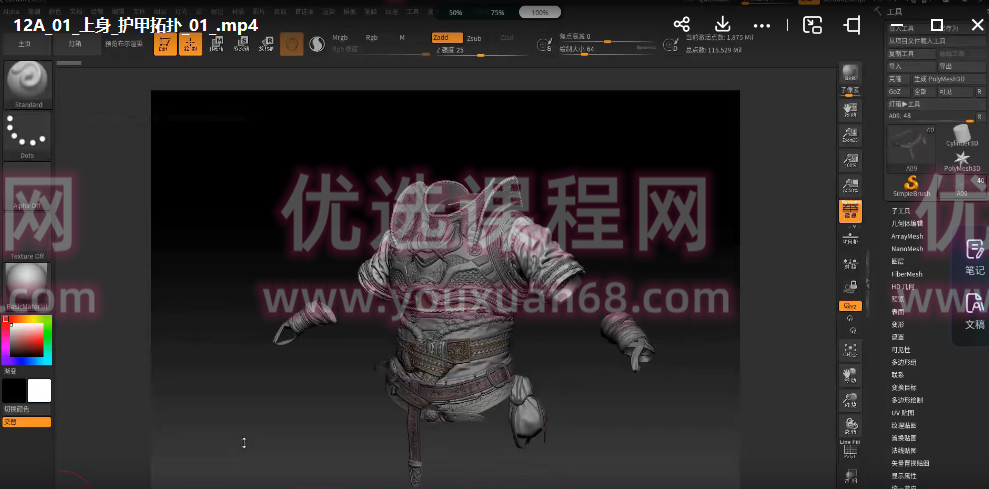The height and width of the screenshot is (489, 989).
Task: Expand the 子工具 subtool section
Action: click(901, 211)
